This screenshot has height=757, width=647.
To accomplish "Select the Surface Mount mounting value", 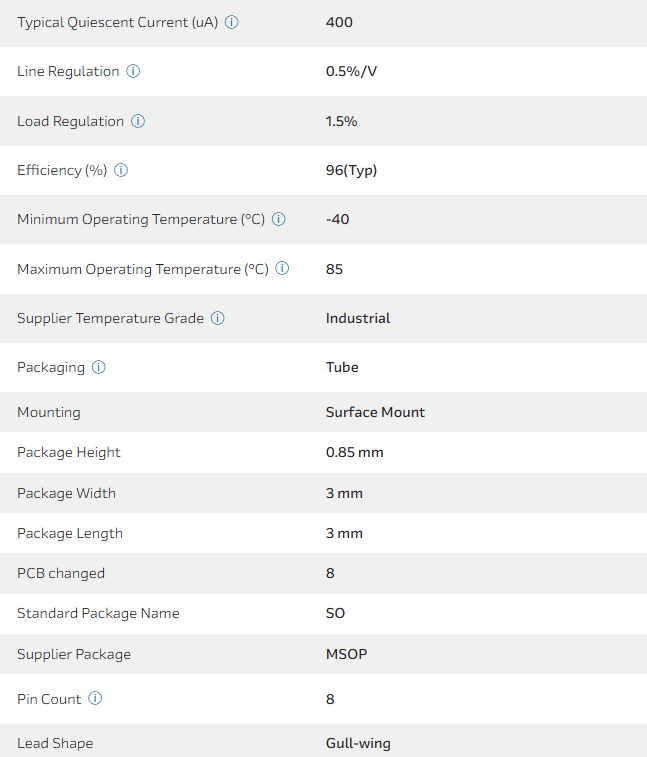I will 375,412.
